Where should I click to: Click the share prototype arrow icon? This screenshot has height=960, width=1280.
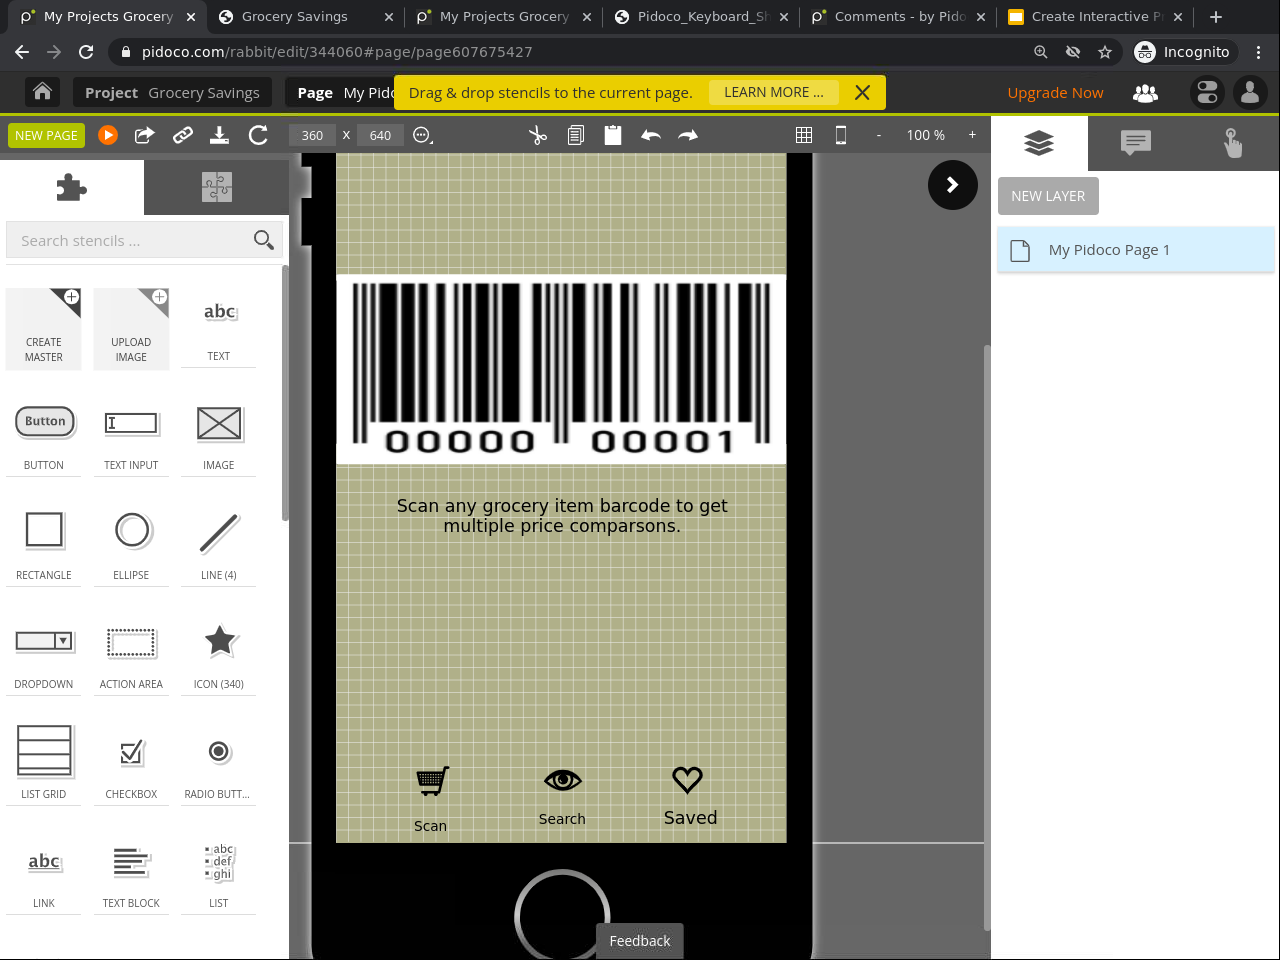pyautogui.click(x=145, y=135)
